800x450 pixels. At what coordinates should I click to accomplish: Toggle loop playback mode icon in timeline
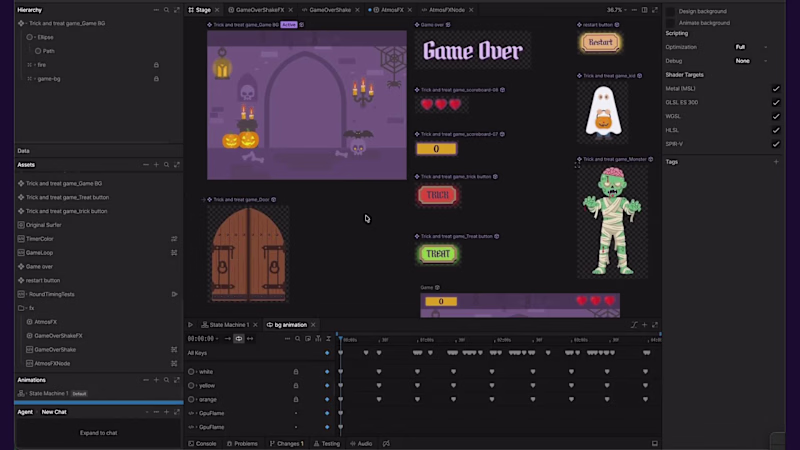click(239, 339)
